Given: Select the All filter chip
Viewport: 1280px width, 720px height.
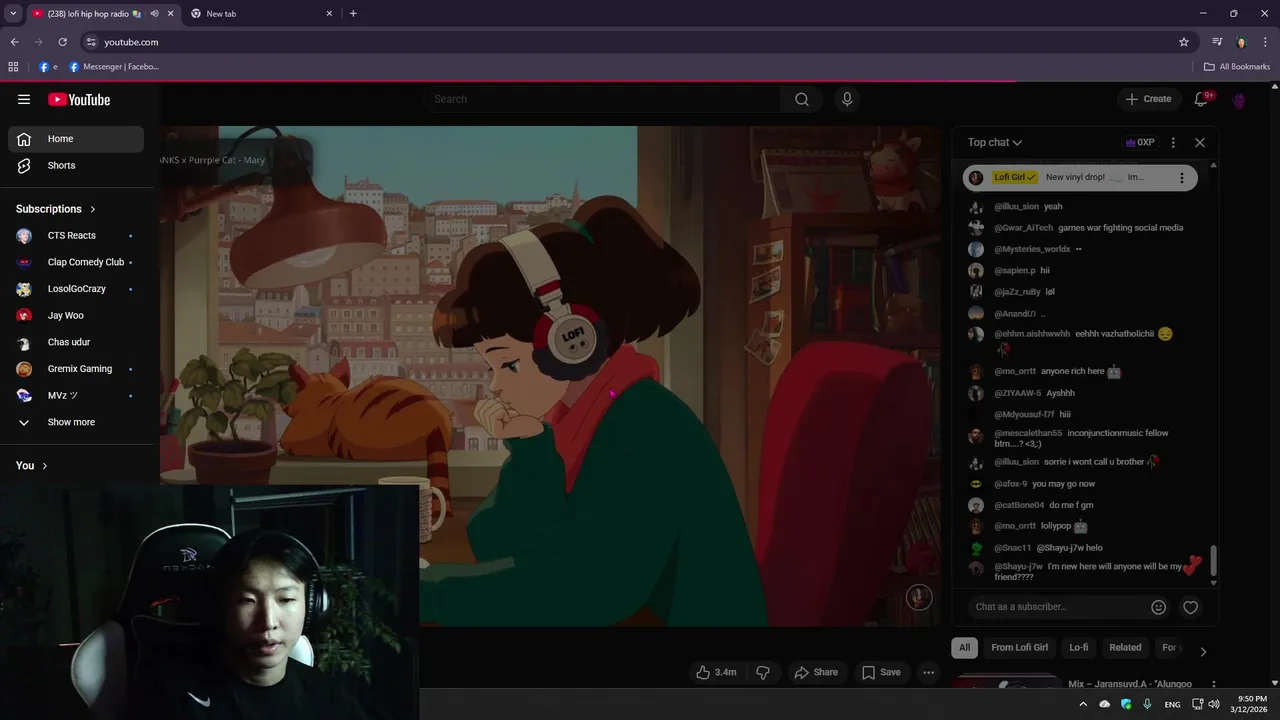Looking at the screenshot, I should point(964,647).
